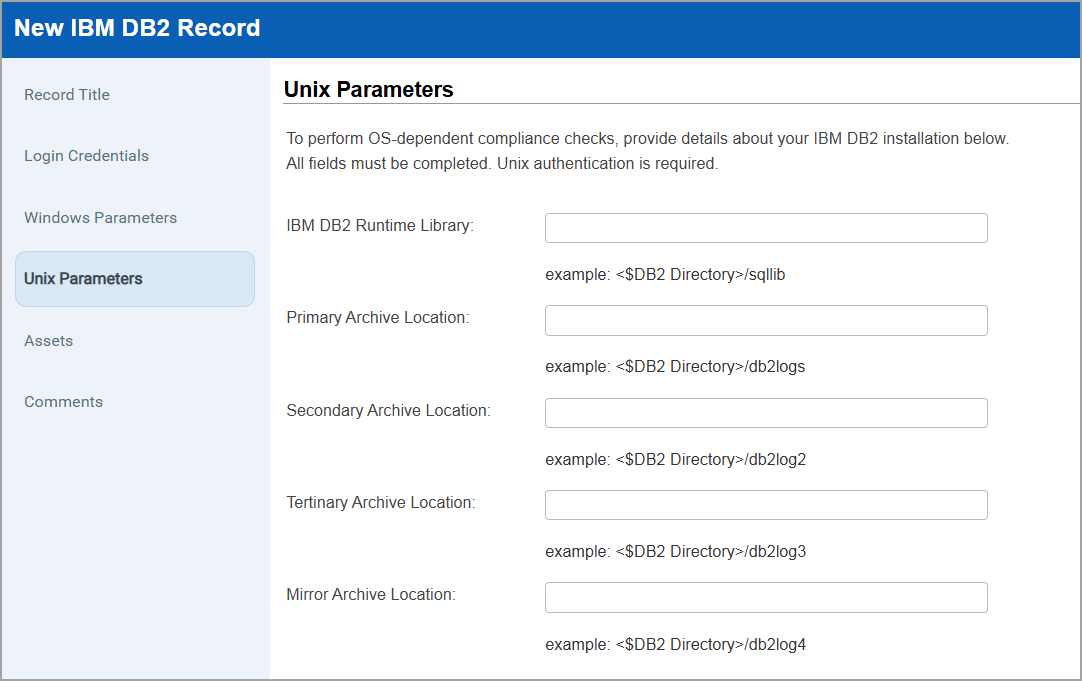Click the Primary Archive Location input
1082x681 pixels.
(766, 320)
